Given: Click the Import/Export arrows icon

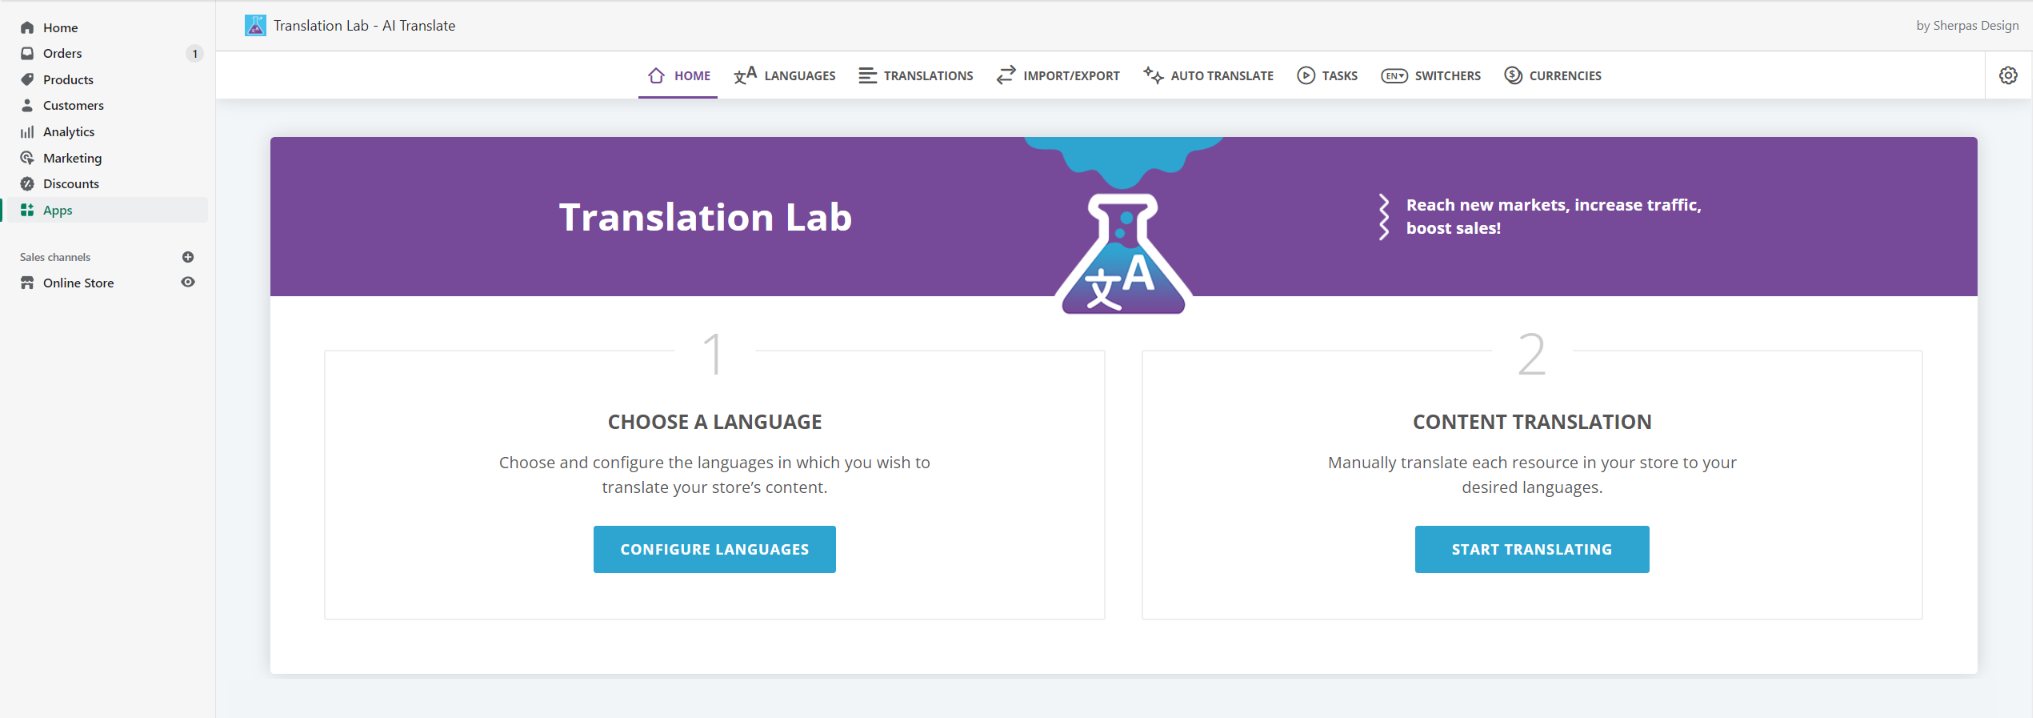Looking at the screenshot, I should [1006, 75].
